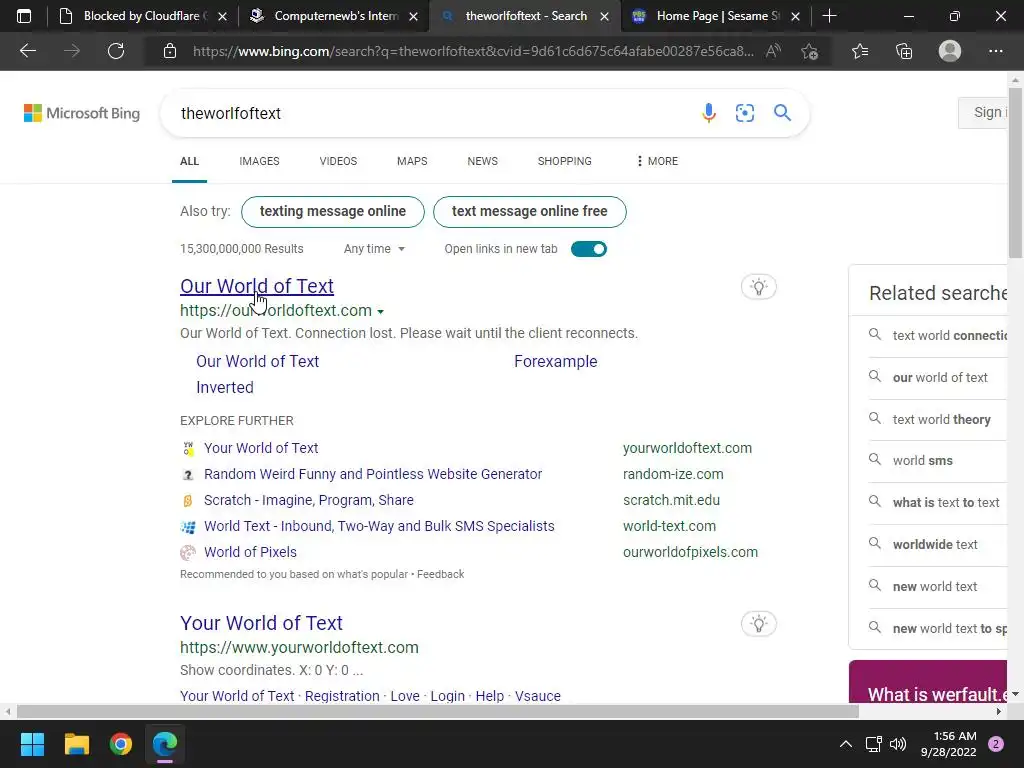Switch to the Shopping search tab
1024x768 pixels.
click(x=565, y=161)
